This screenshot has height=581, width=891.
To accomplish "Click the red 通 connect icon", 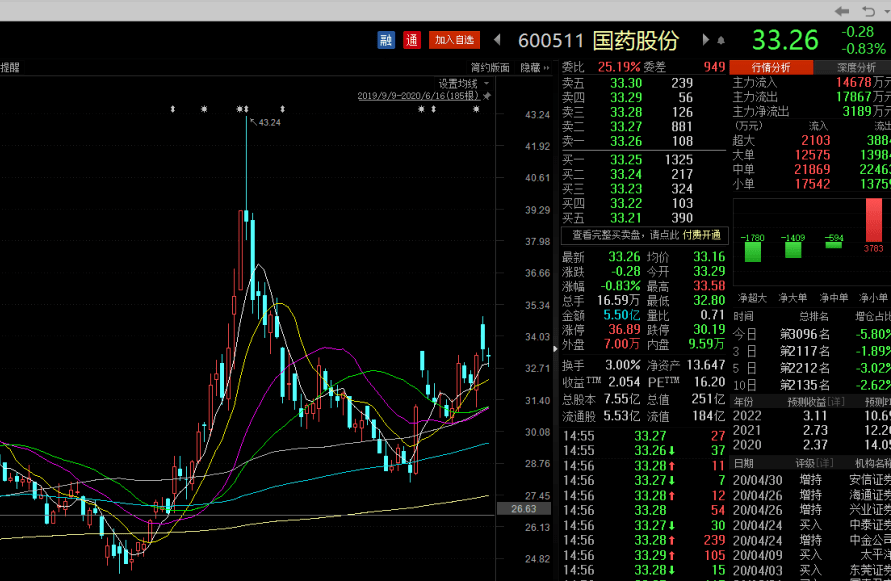I will tap(411, 40).
